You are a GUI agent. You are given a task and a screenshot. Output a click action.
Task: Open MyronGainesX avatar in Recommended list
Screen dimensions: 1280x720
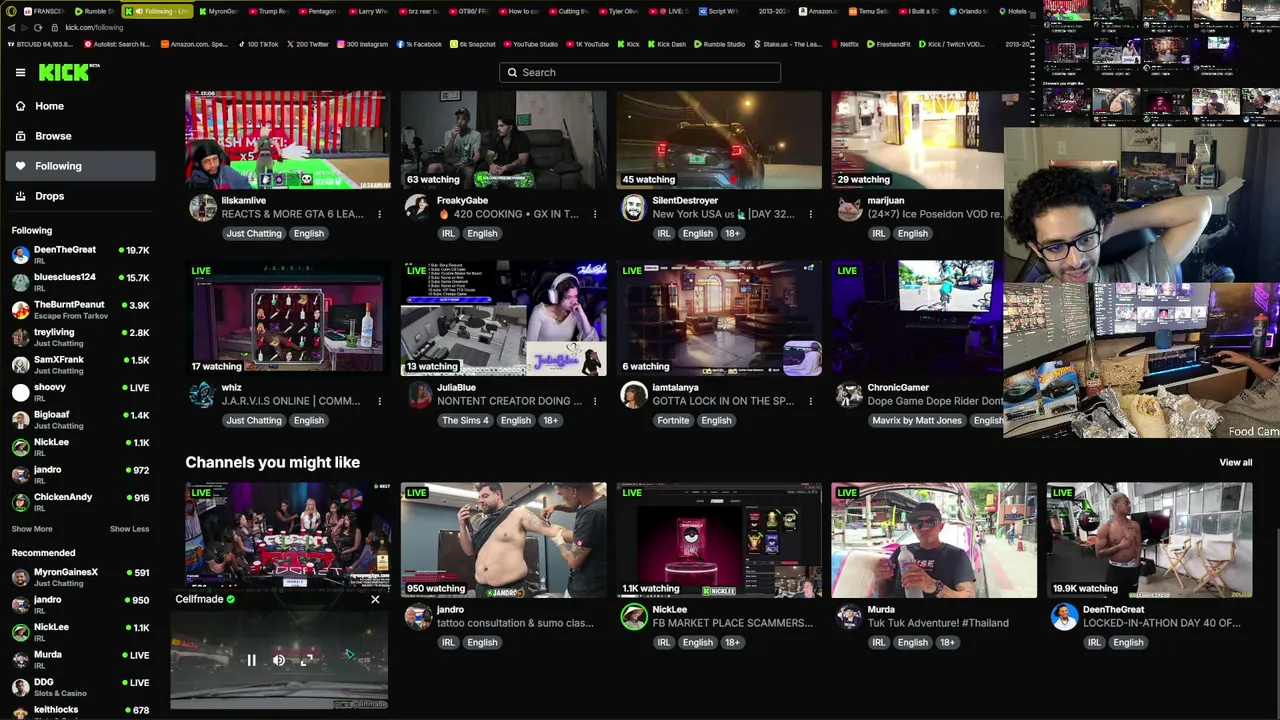pyautogui.click(x=20, y=577)
